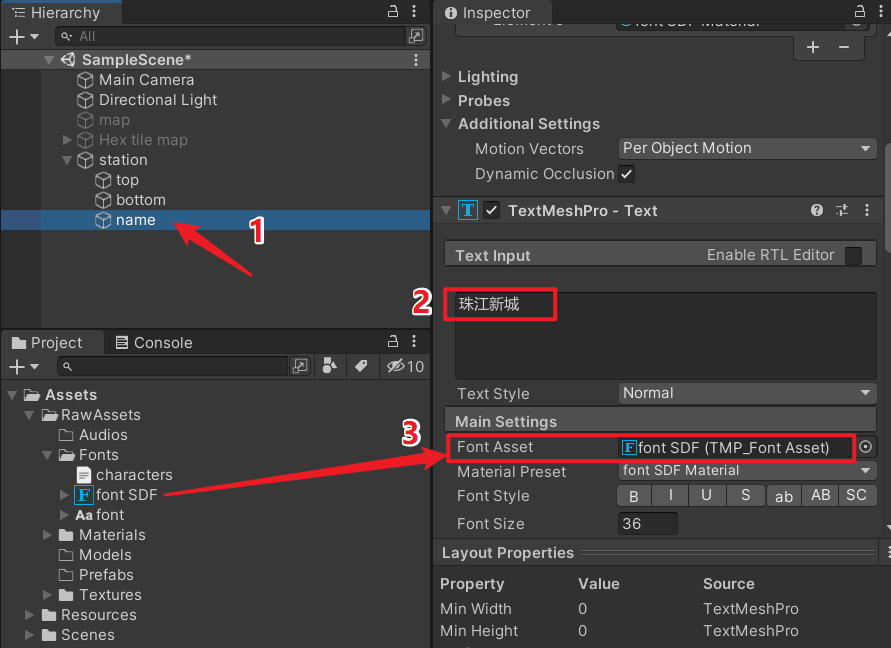This screenshot has width=891, height=648.
Task: Disable the TextMeshPro component checkbox
Action: coord(492,211)
